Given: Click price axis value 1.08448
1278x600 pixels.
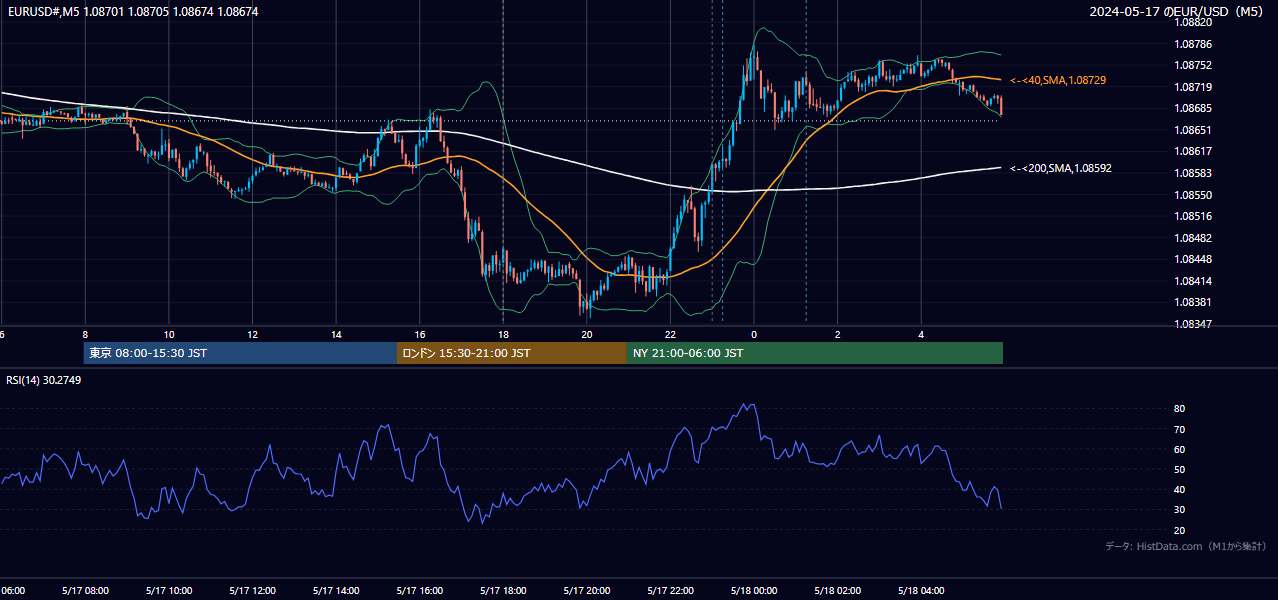Looking at the screenshot, I should coord(1193,260).
